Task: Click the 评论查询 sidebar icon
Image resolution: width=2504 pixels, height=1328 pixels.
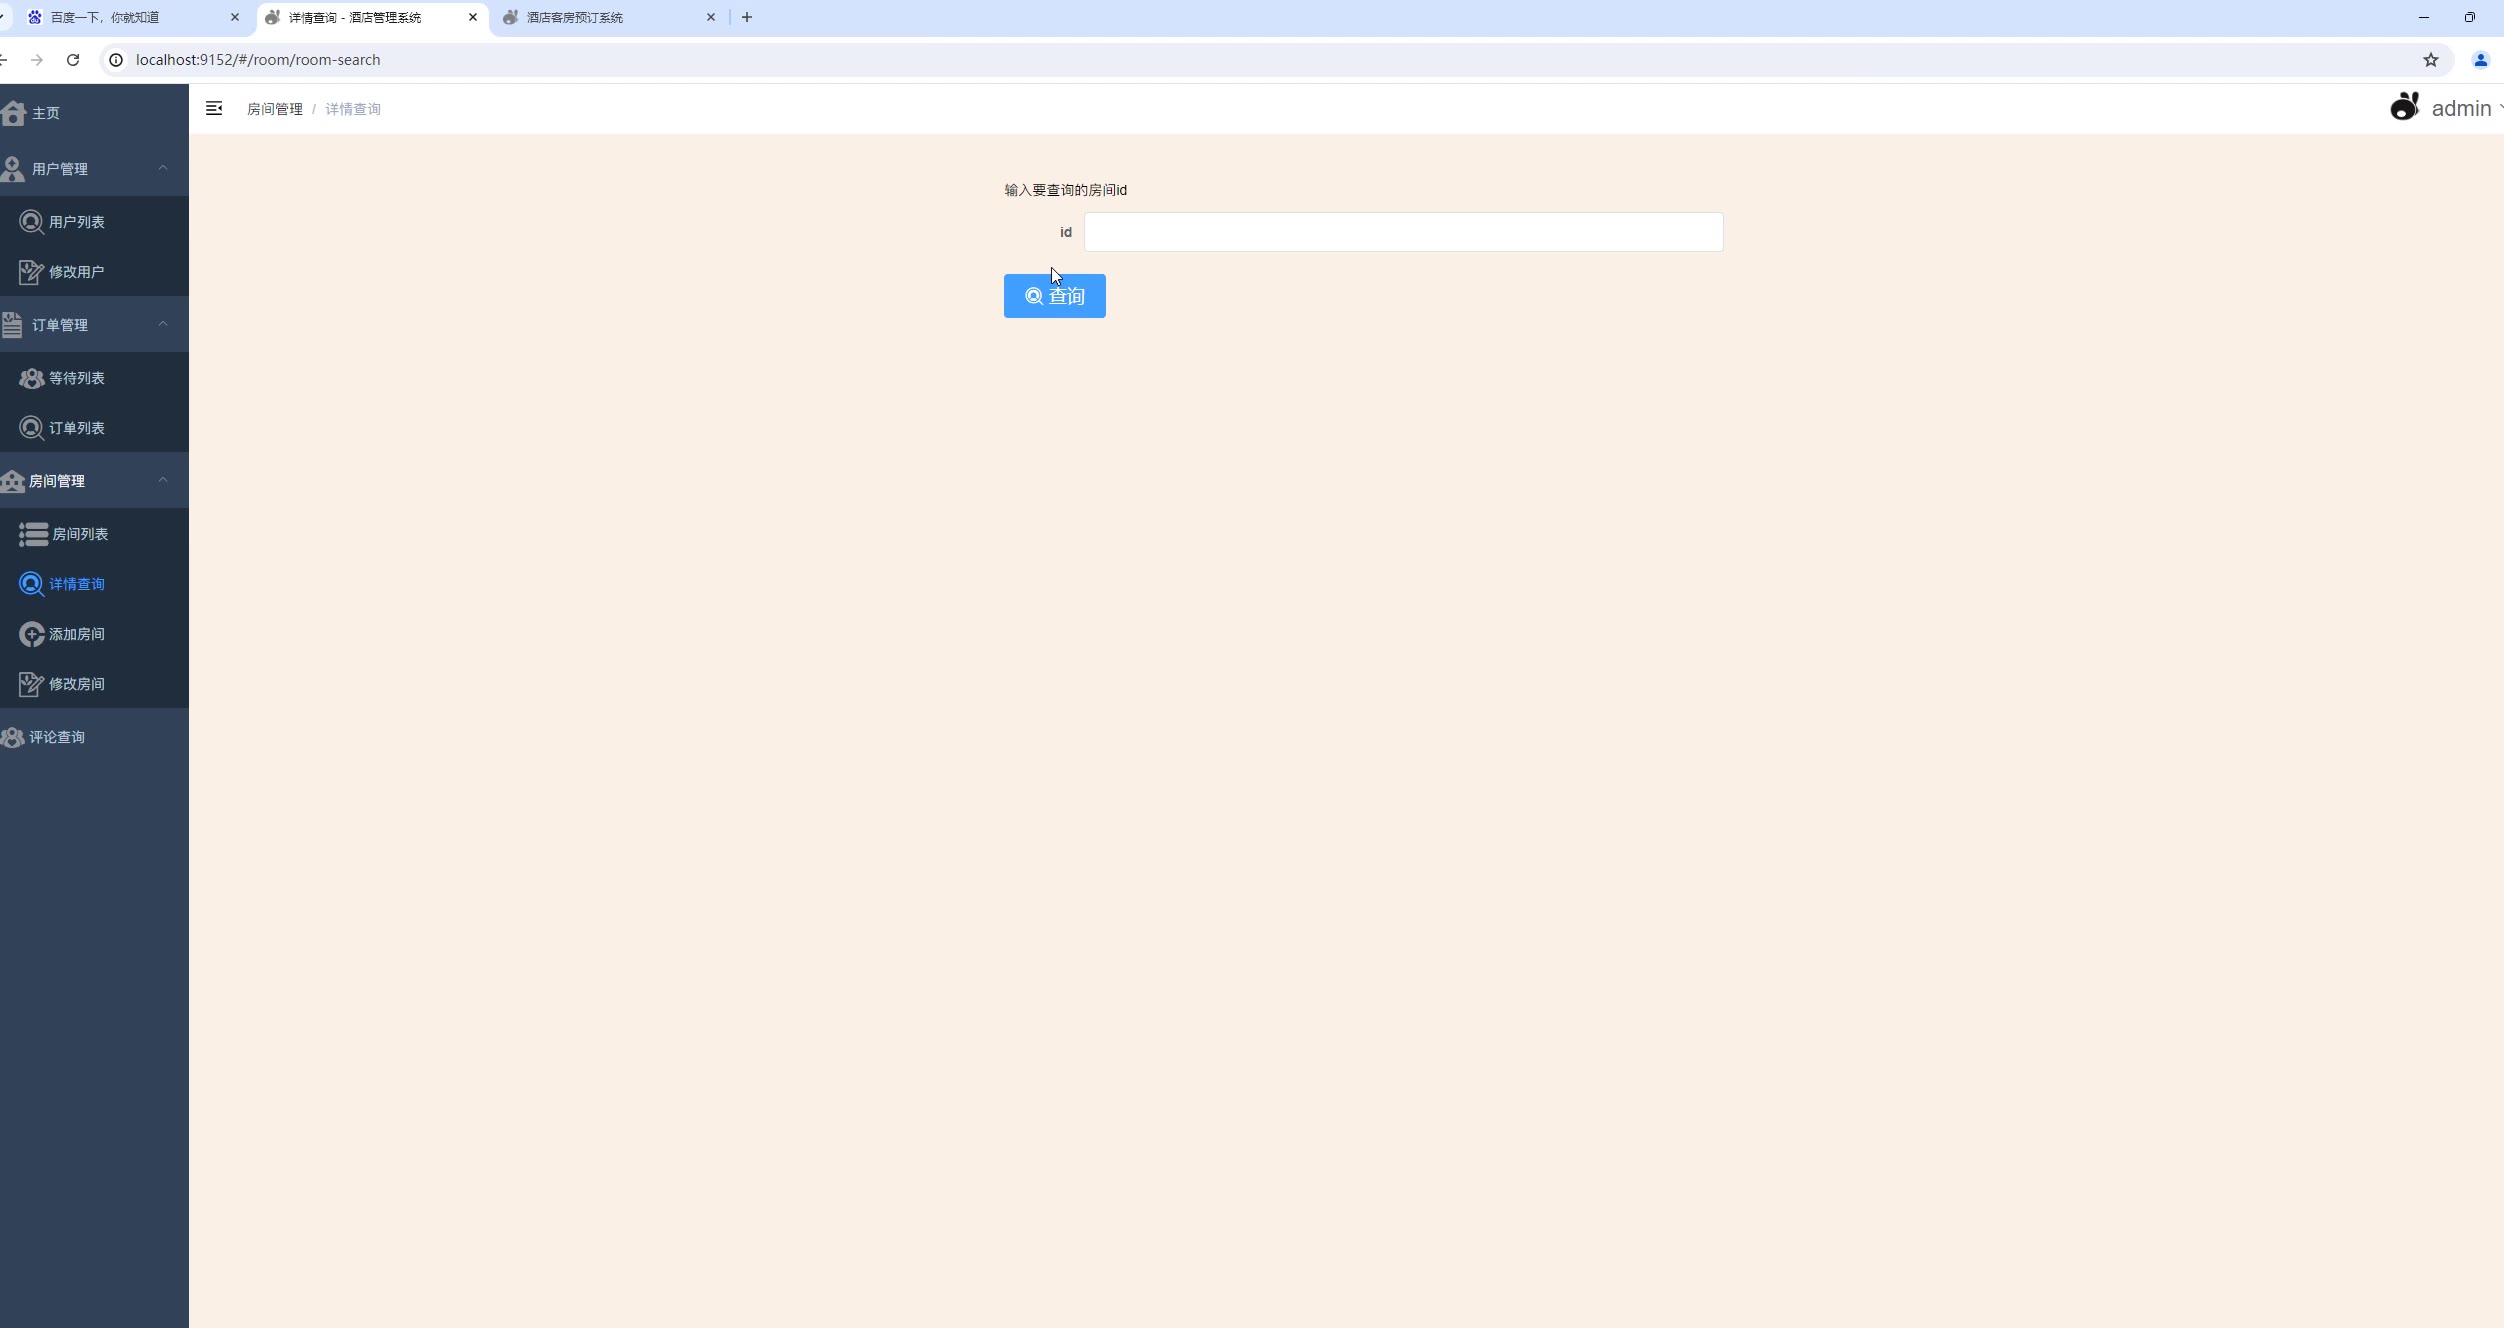Action: (13, 737)
